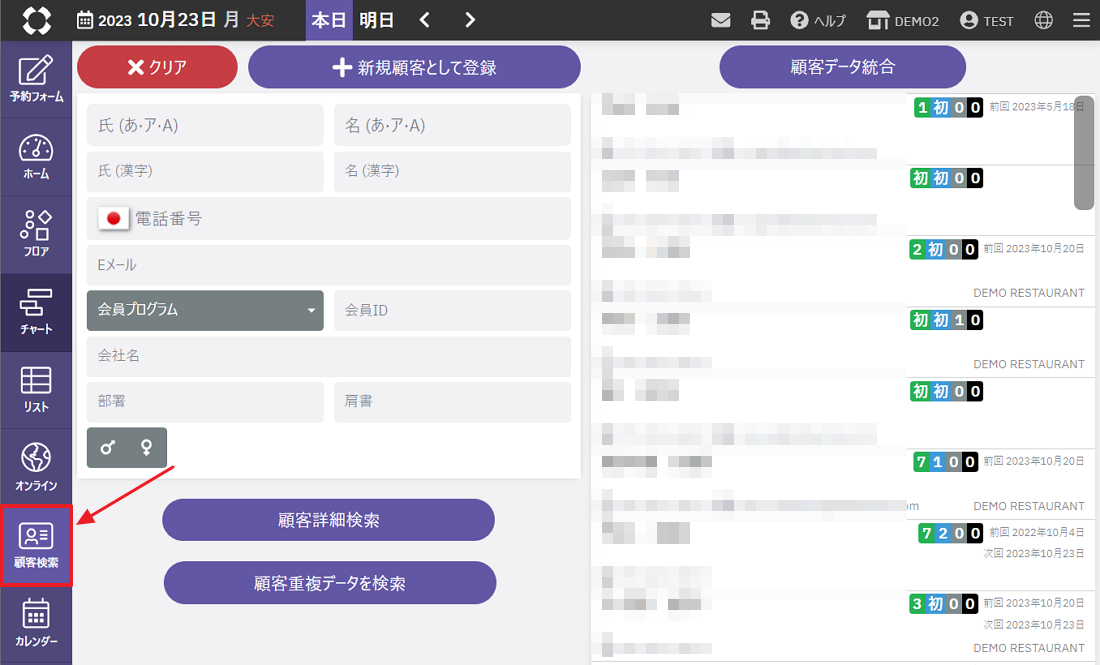Switch to チャート chart view
The width and height of the screenshot is (1100, 665).
coord(36,311)
